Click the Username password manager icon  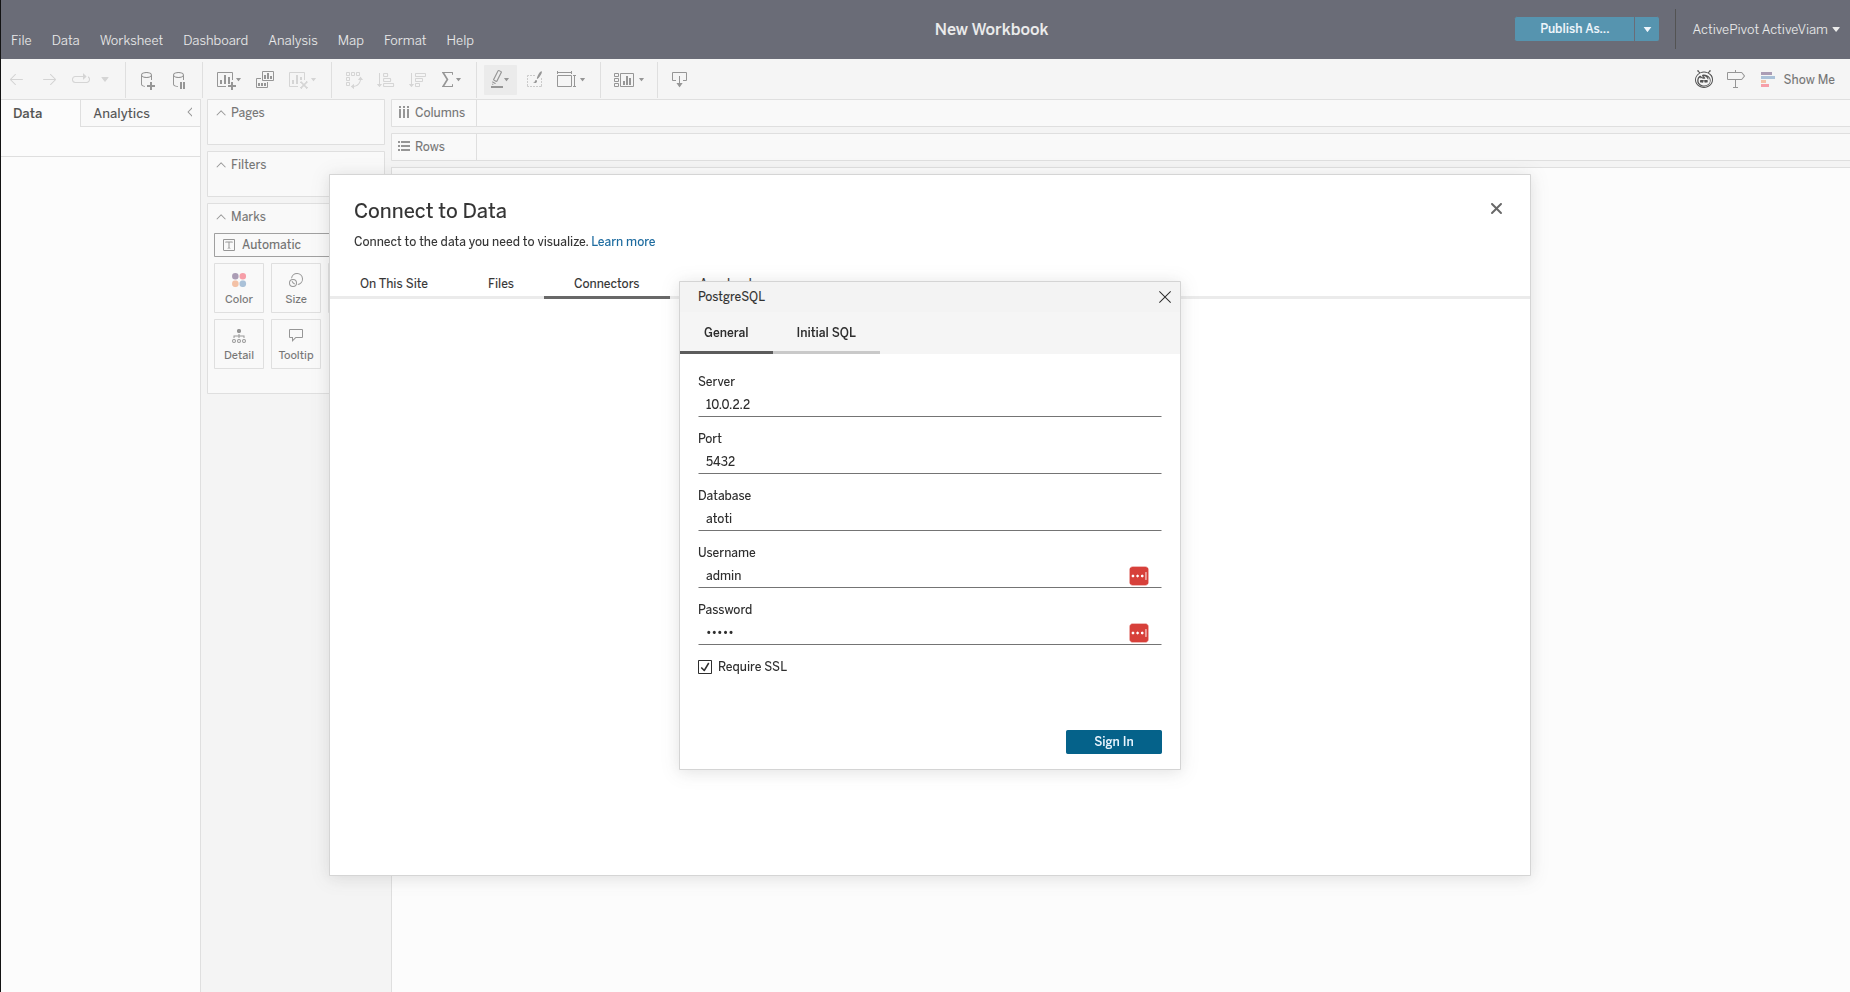[x=1139, y=576]
